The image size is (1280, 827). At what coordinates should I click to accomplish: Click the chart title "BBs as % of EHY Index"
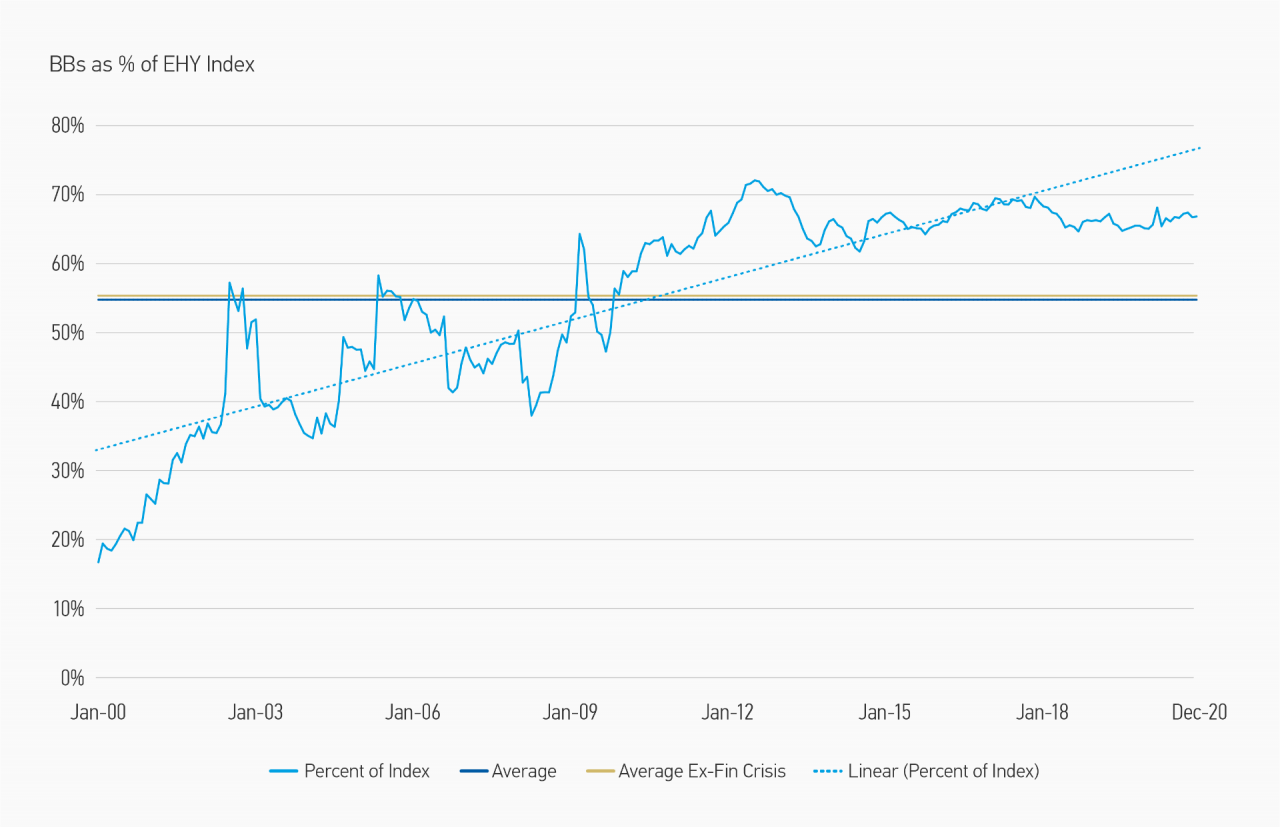[x=152, y=65]
